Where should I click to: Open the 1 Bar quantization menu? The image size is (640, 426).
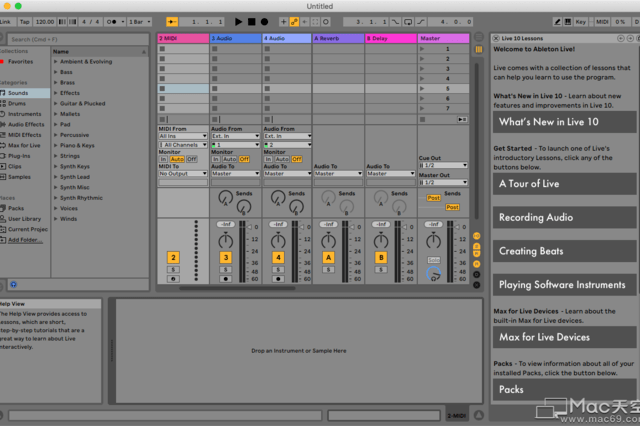[x=140, y=22]
